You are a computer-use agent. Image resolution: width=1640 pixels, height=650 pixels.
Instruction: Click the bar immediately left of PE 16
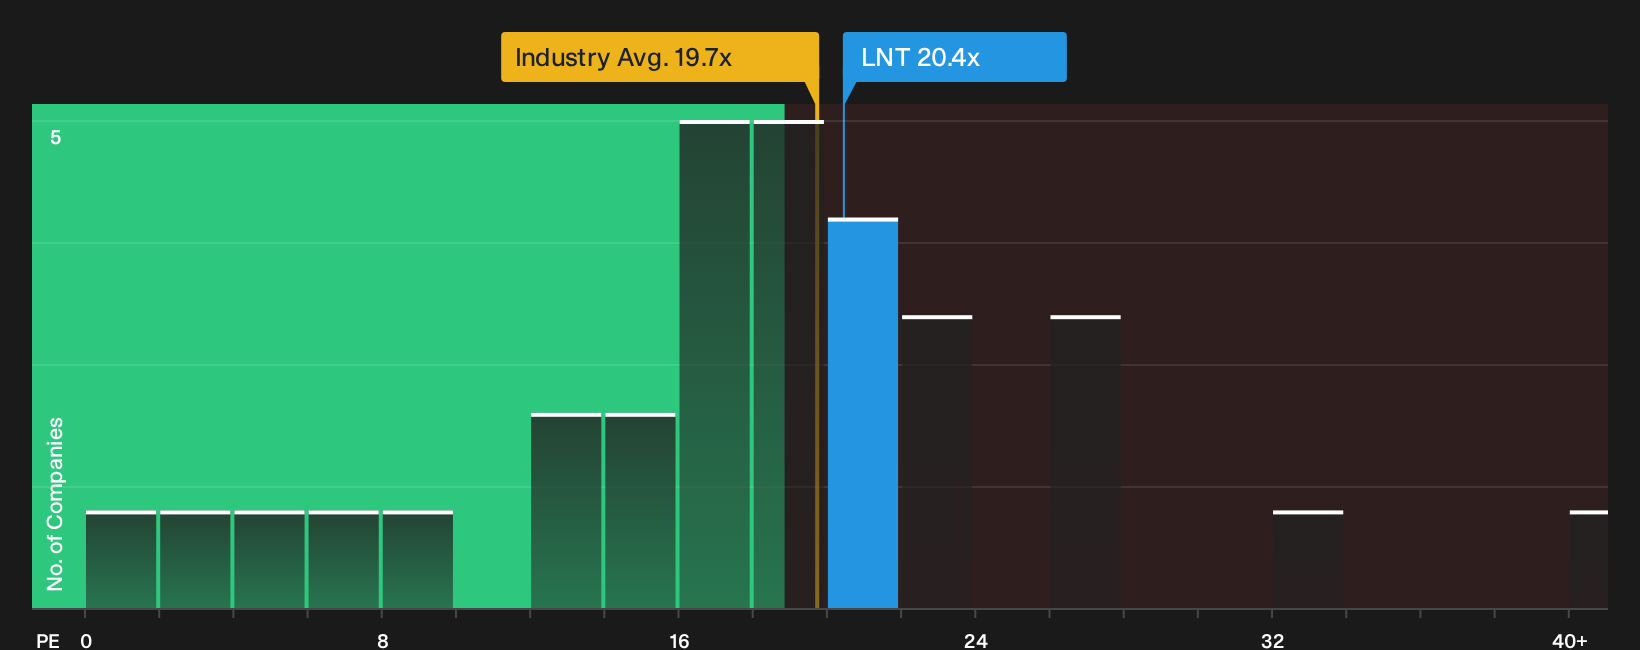coord(640,511)
